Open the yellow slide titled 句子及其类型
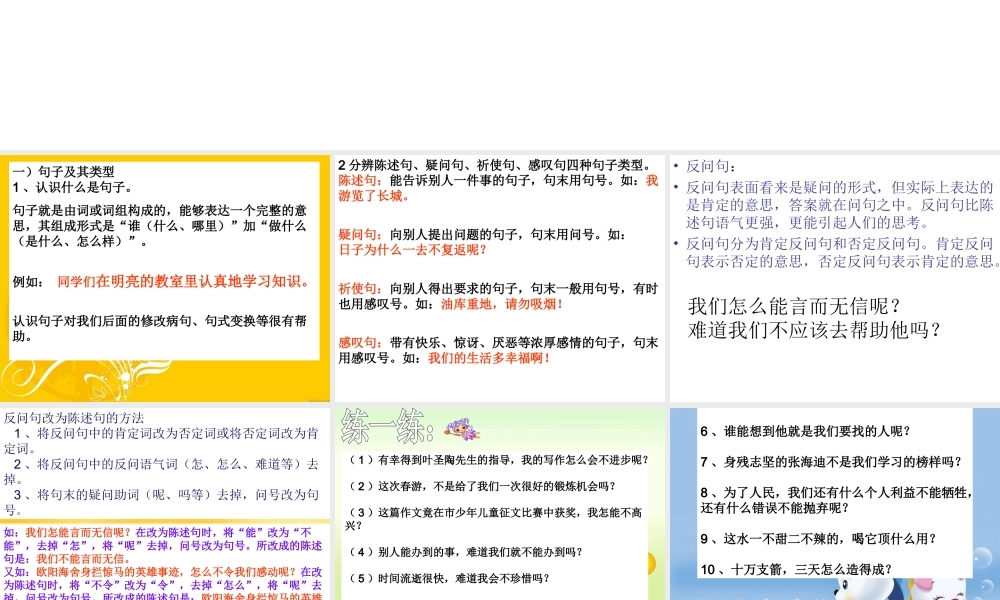Screen dimensions: 1000x600 coord(165,278)
